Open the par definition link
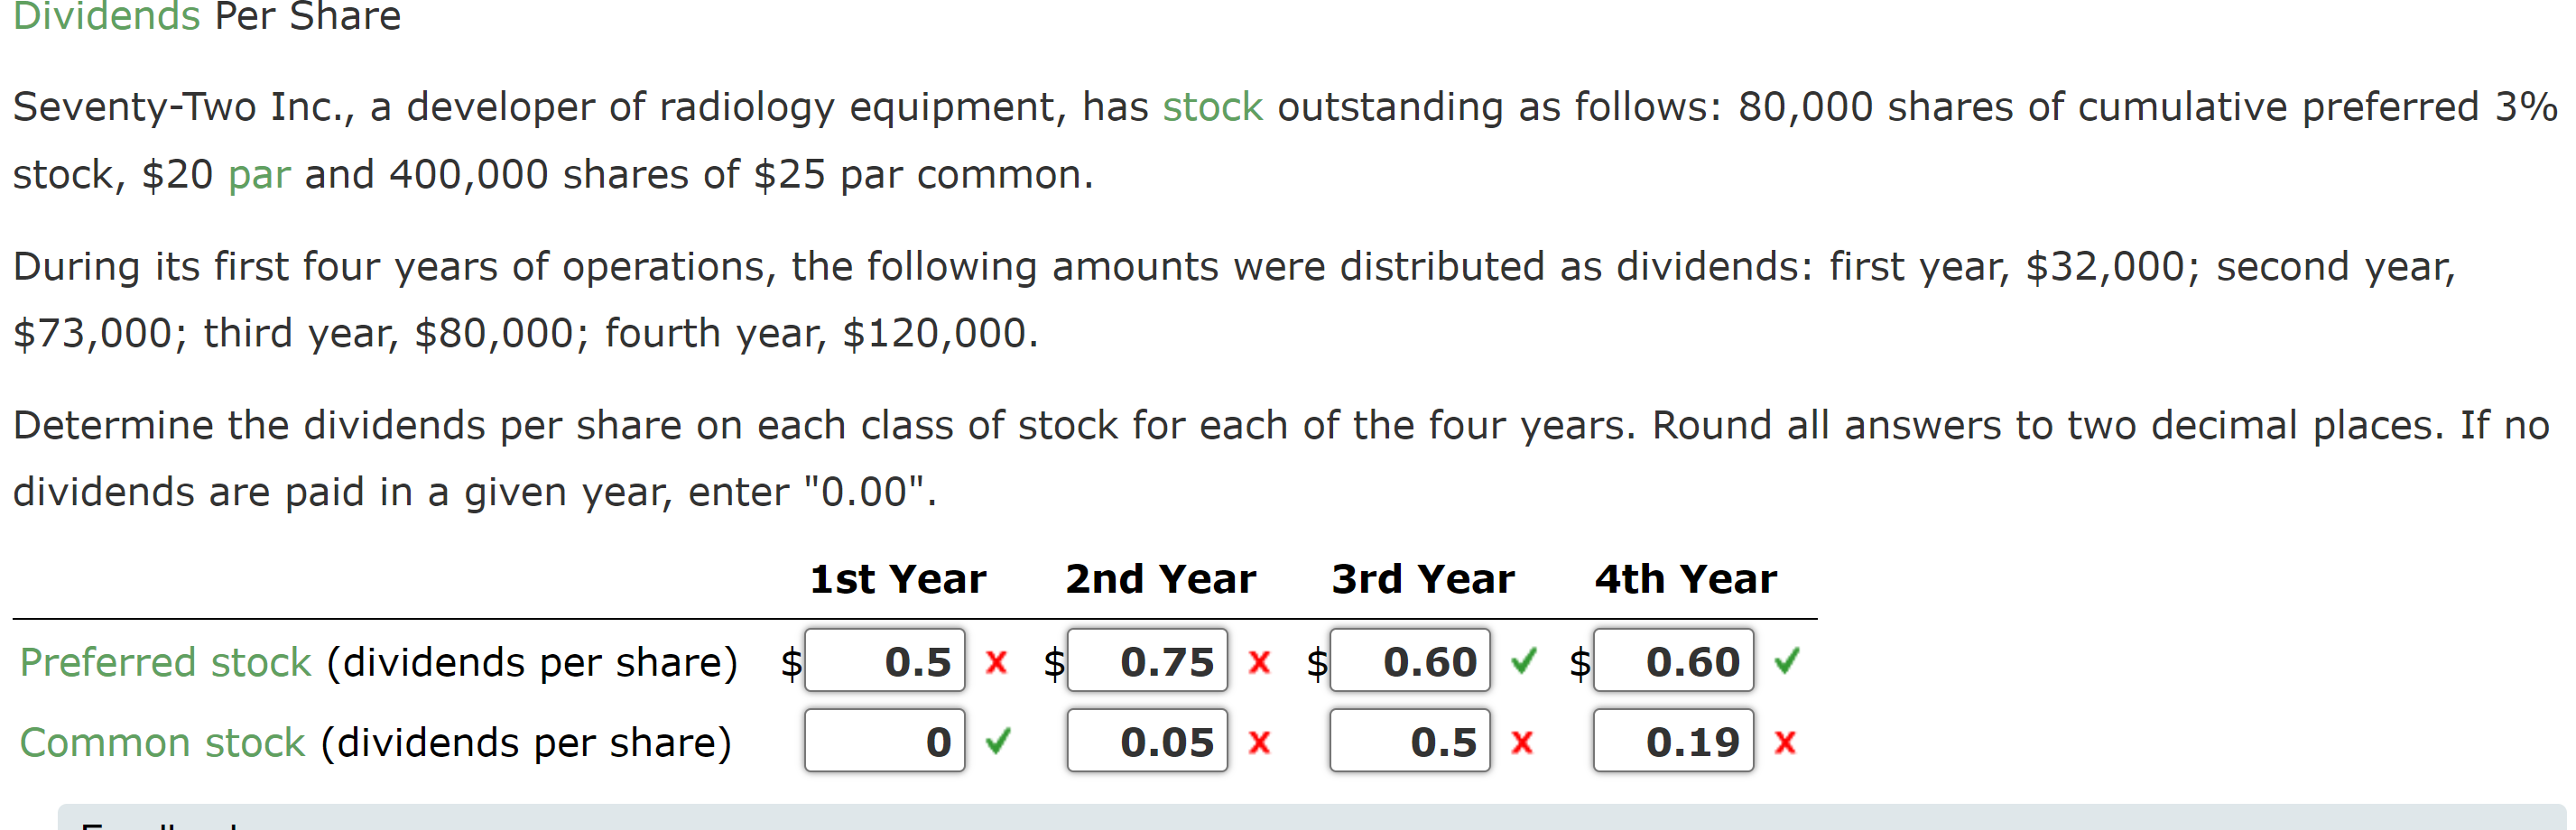Viewport: 2576px width, 830px height. [260, 173]
